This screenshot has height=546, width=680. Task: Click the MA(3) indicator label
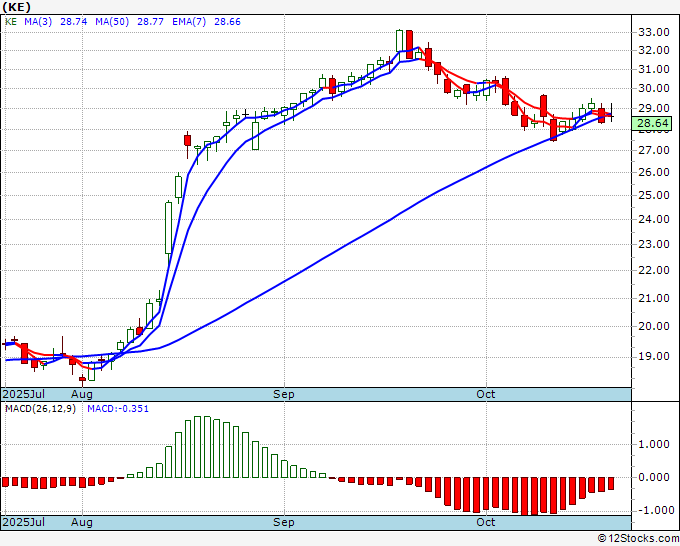(x=38, y=22)
